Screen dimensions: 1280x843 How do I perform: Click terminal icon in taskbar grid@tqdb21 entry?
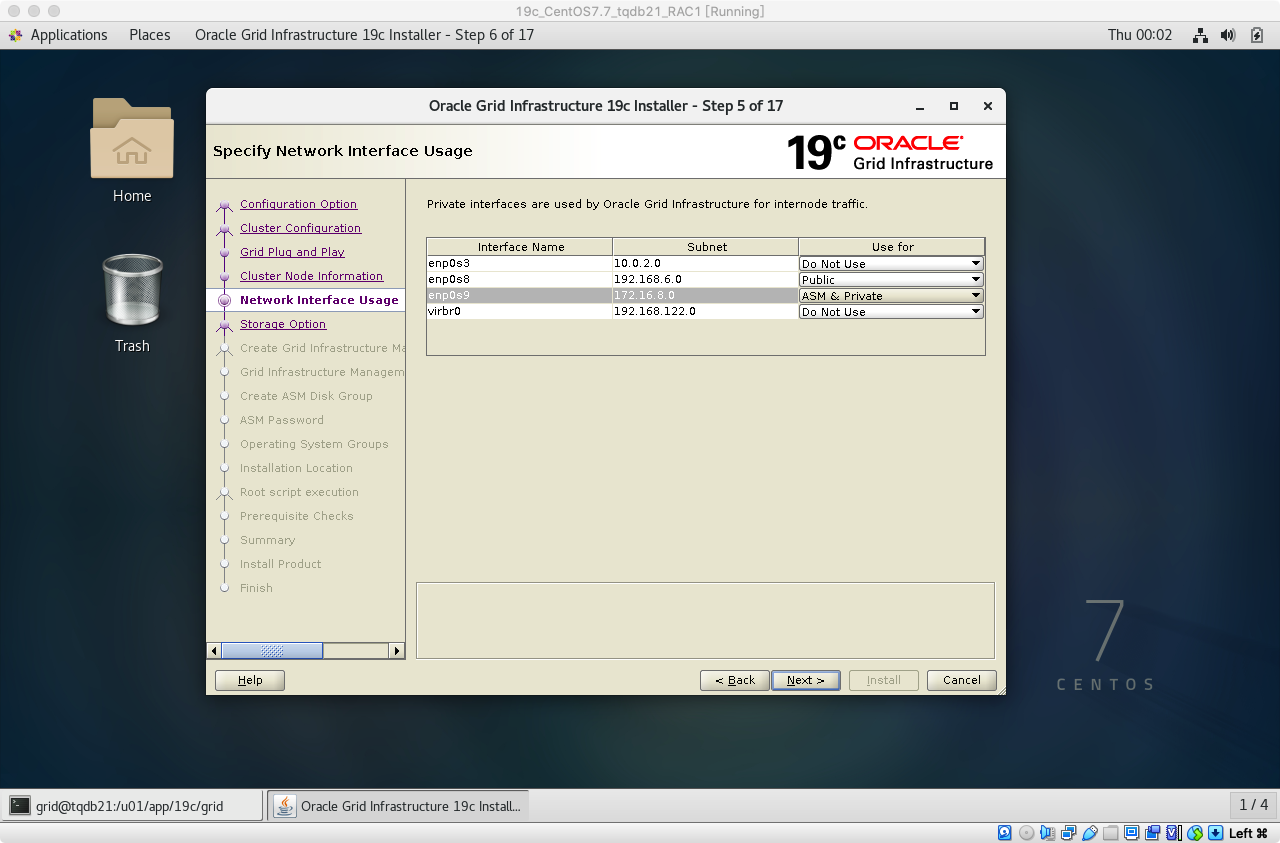tap(20, 806)
